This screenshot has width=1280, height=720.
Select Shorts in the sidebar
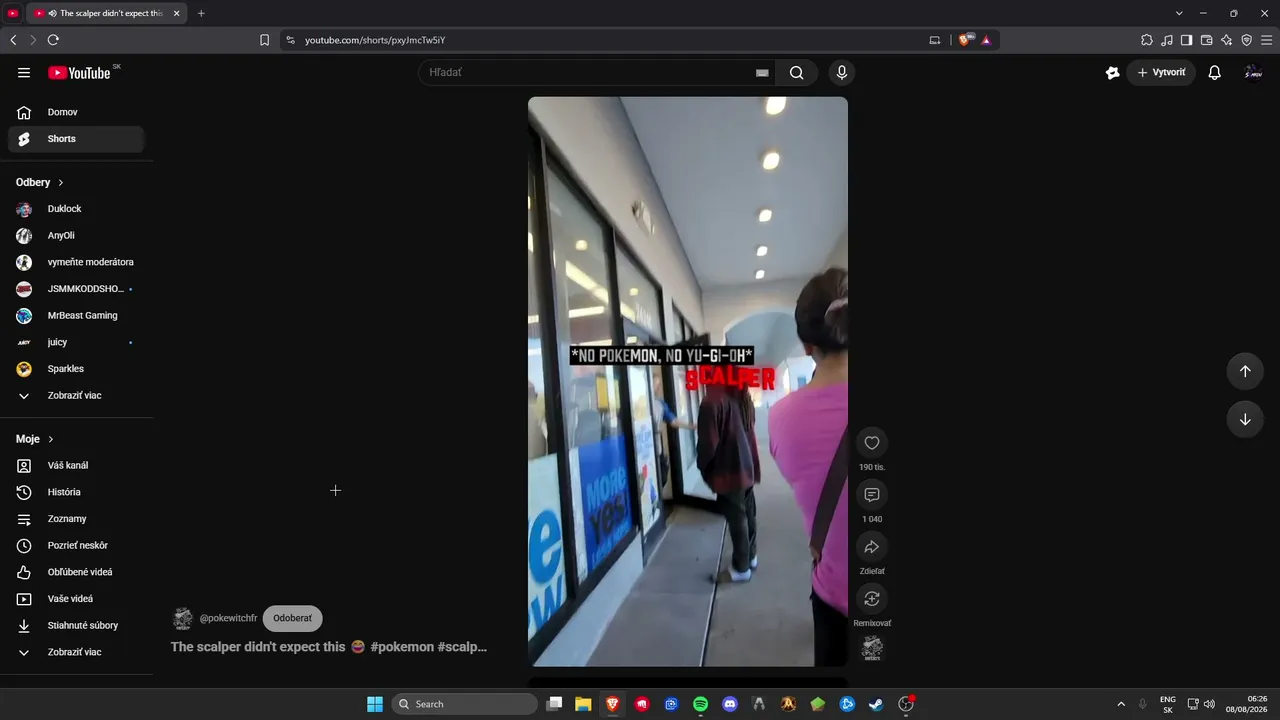pyautogui.click(x=76, y=139)
